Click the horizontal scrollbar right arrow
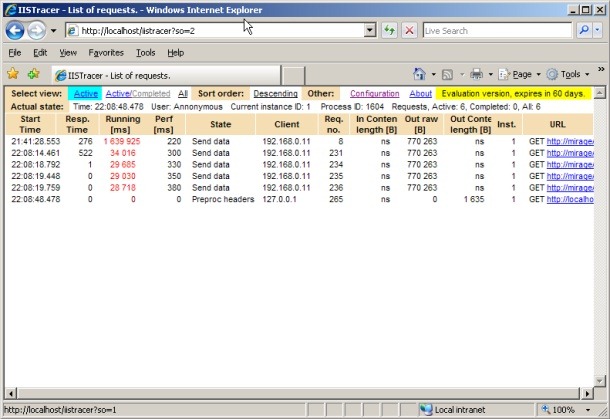Image resolution: width=610 pixels, height=419 pixels. click(x=587, y=394)
